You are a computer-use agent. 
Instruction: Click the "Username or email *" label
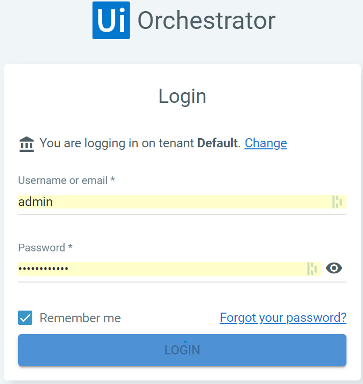pos(66,180)
